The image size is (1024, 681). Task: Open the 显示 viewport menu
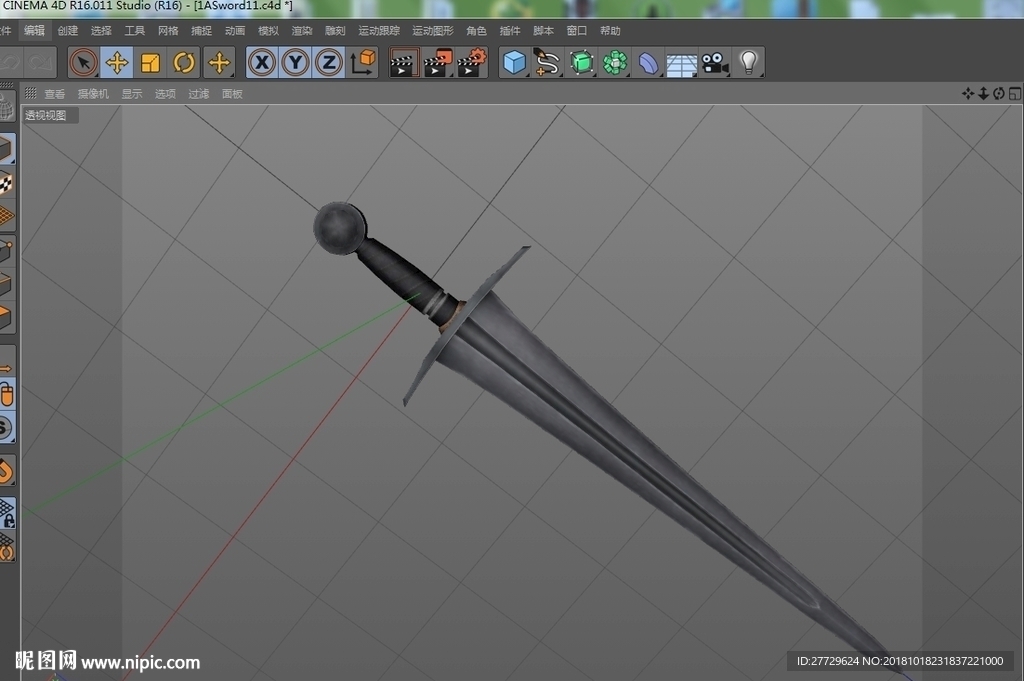pyautogui.click(x=132, y=94)
